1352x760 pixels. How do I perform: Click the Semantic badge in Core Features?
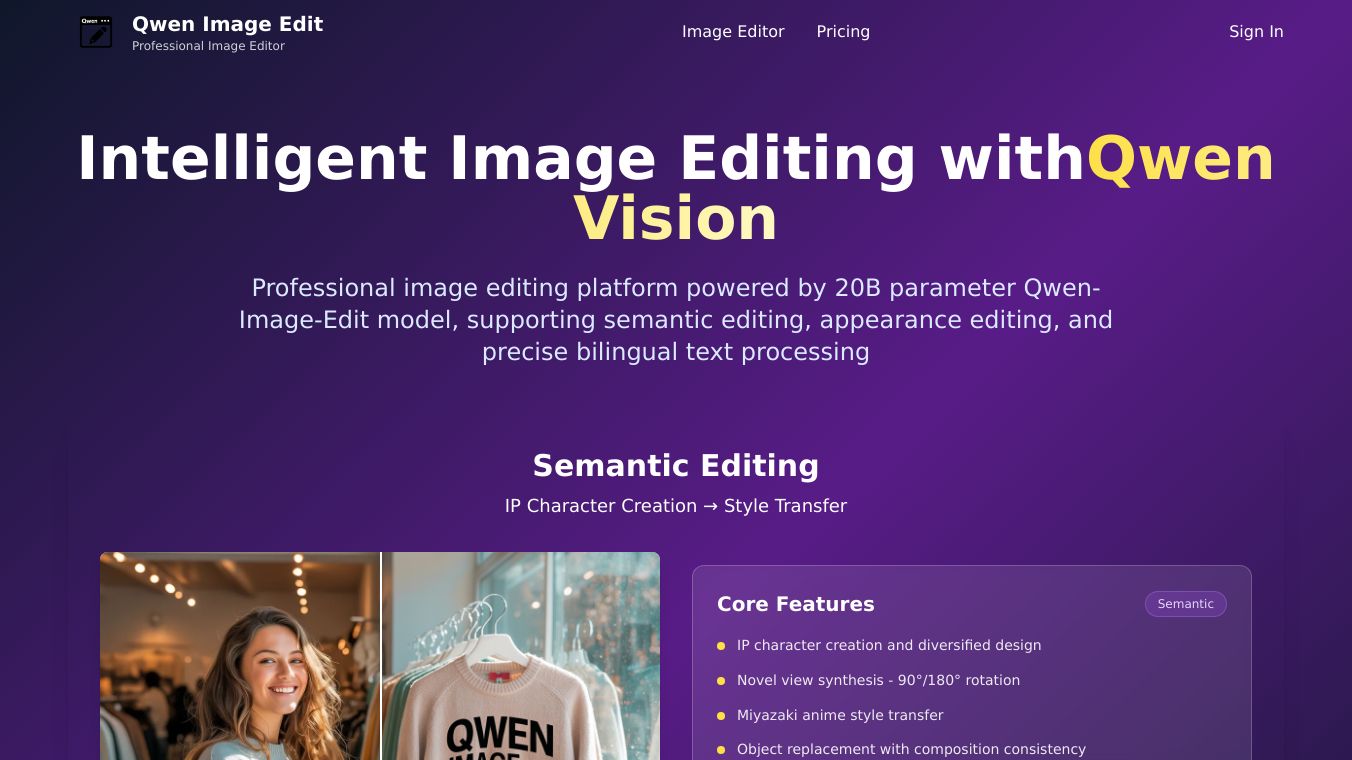coord(1186,604)
